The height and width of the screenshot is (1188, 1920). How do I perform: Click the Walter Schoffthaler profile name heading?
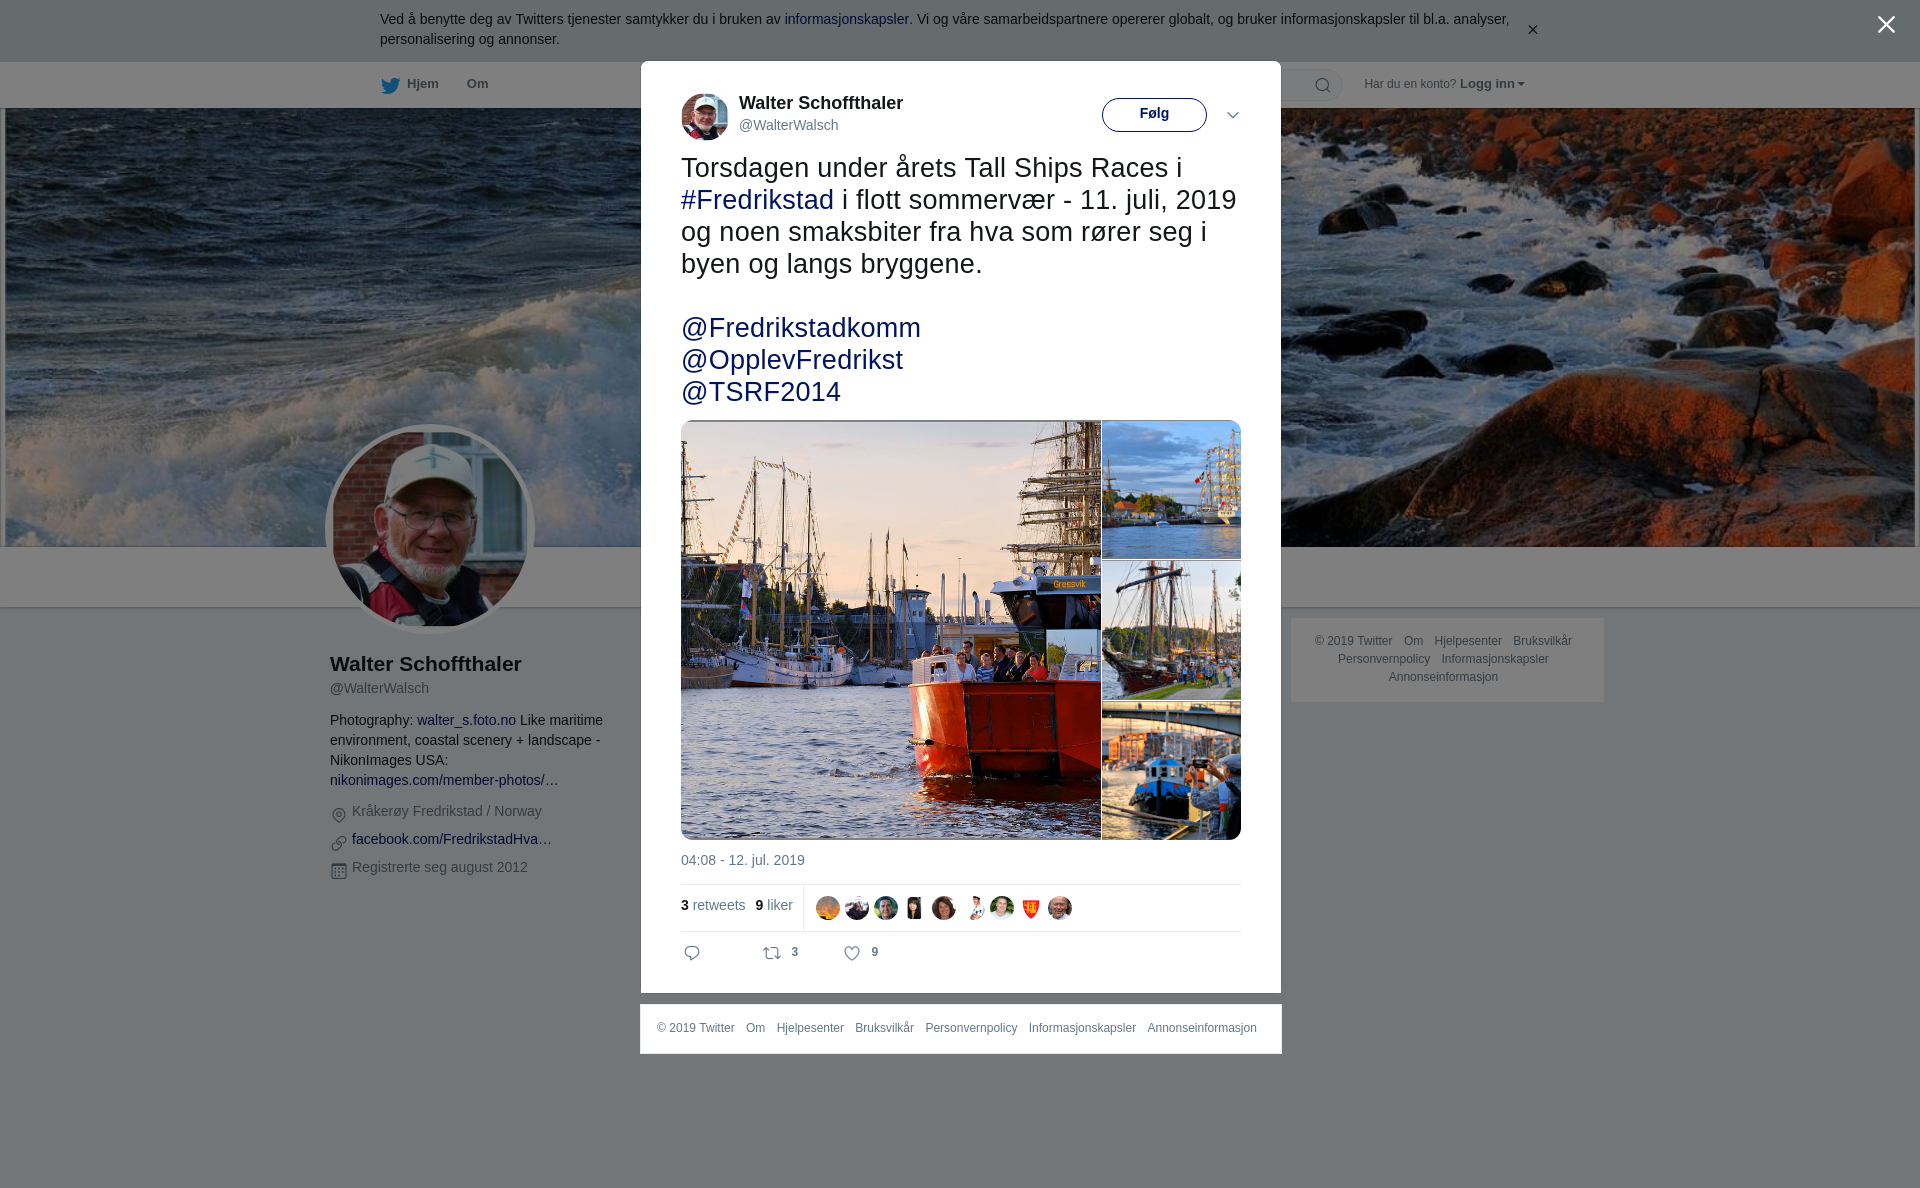pyautogui.click(x=426, y=664)
